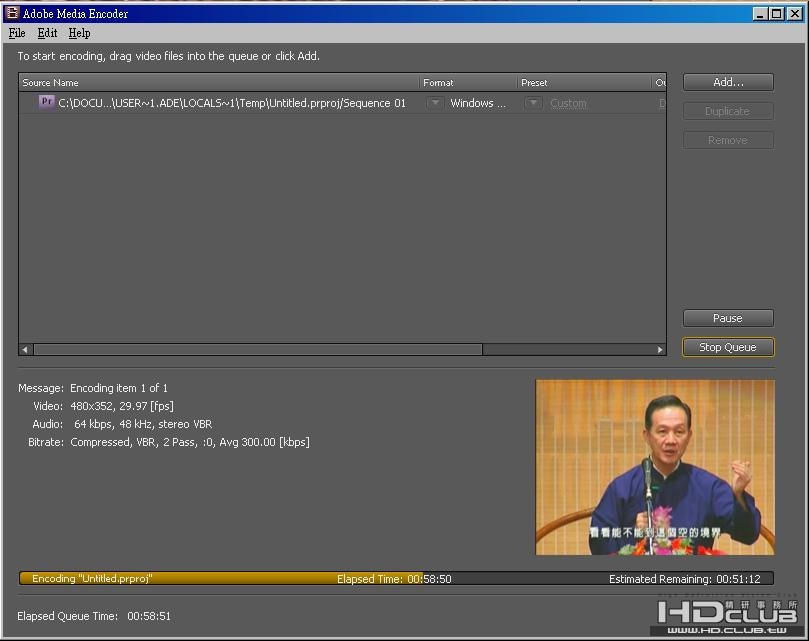
Task: Click the Add... button
Action: [x=728, y=82]
